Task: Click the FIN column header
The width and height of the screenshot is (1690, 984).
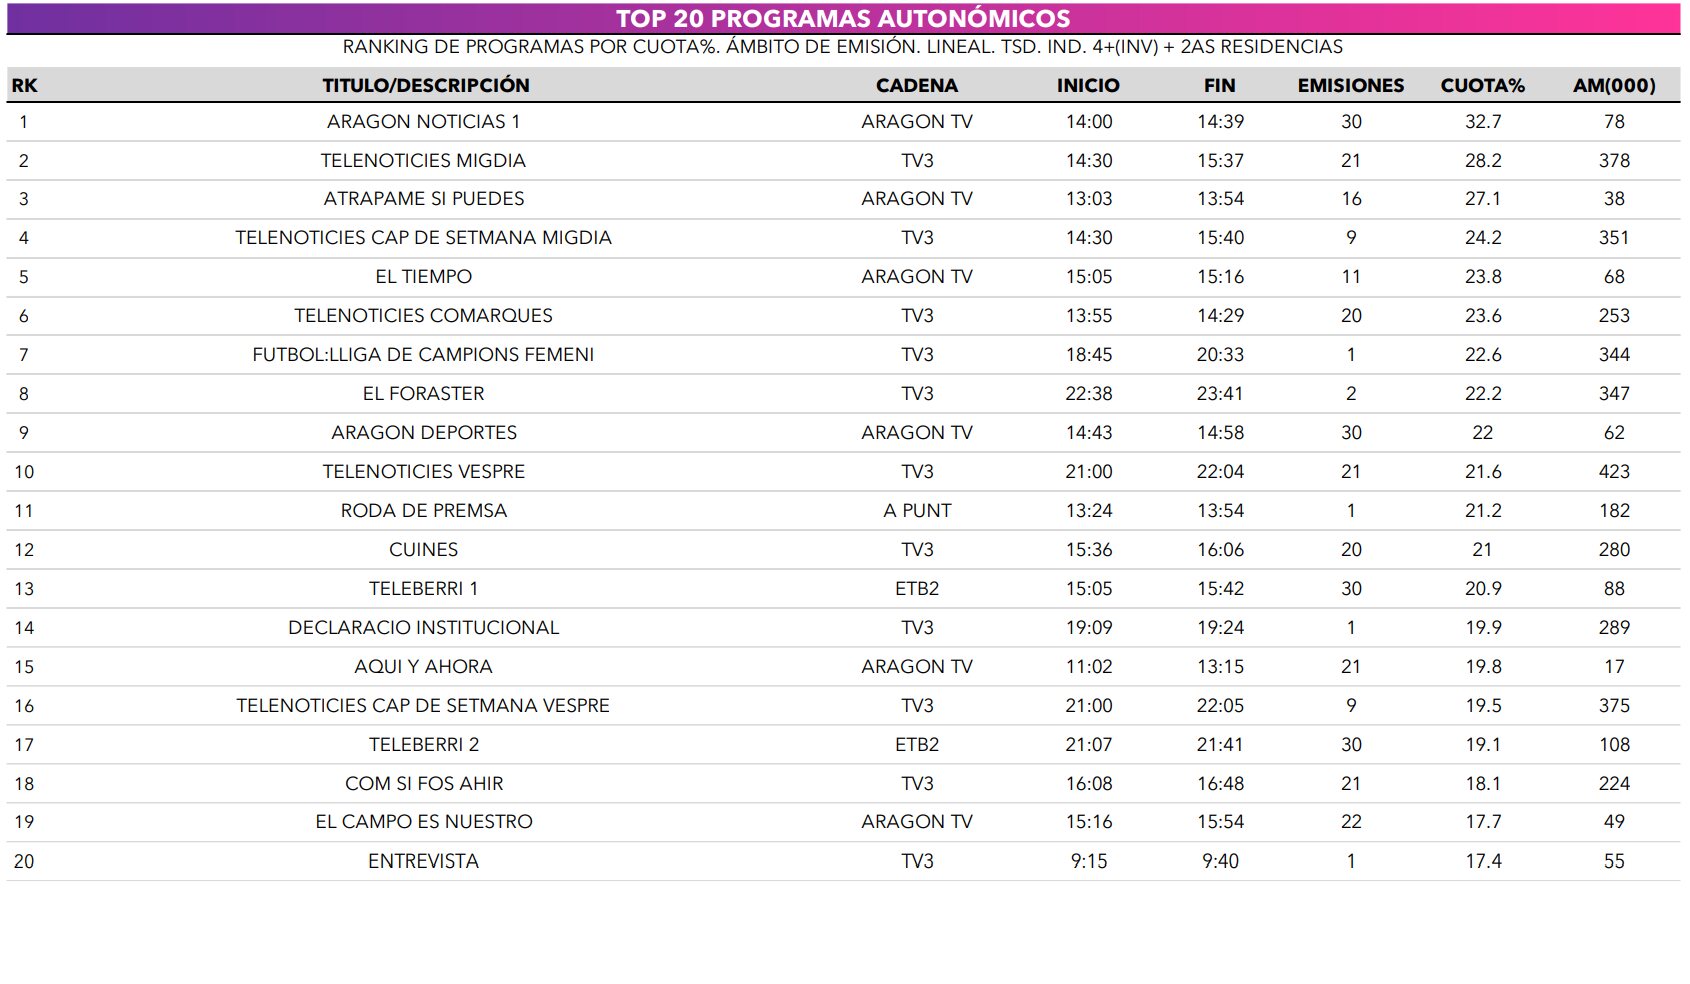Action: point(1219,86)
